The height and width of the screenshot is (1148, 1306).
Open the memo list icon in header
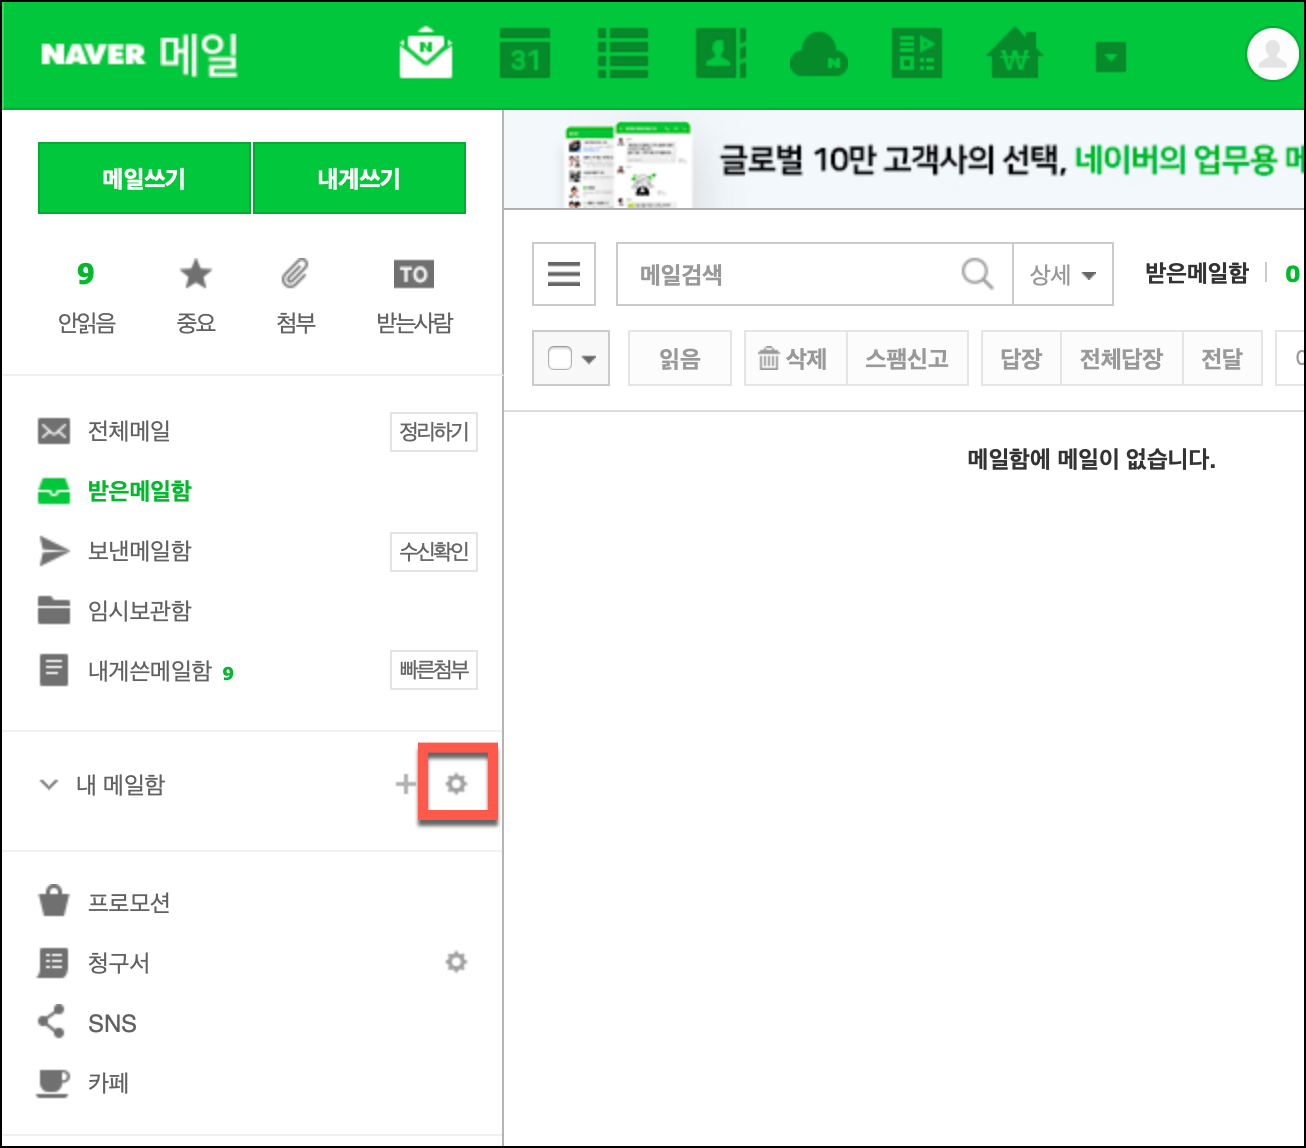(623, 54)
